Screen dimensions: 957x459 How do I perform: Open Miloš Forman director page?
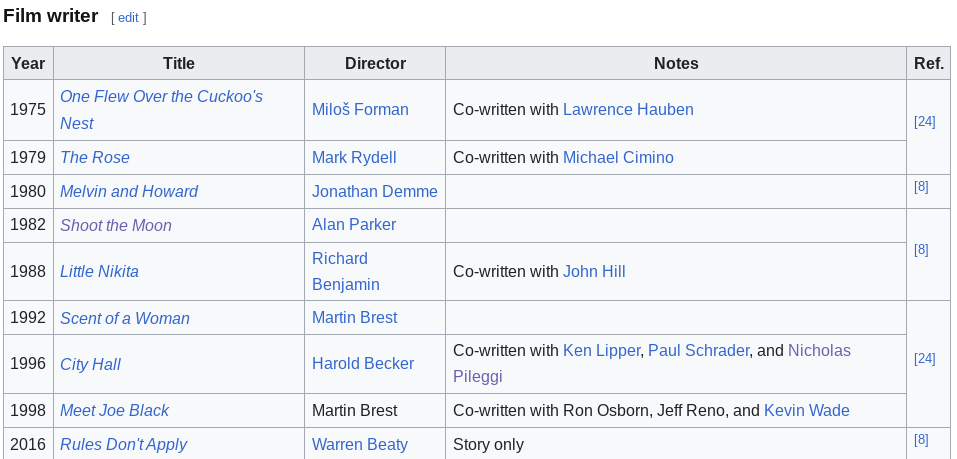(x=360, y=110)
